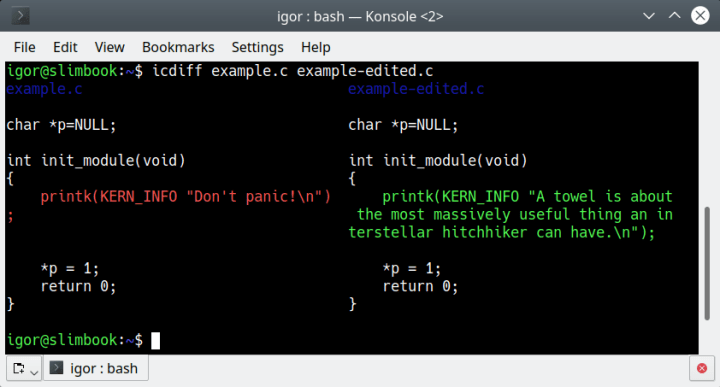Click the Konsole terminal icon in title bar
Viewport: 720px width, 387px height.
pyautogui.click(x=20, y=16)
